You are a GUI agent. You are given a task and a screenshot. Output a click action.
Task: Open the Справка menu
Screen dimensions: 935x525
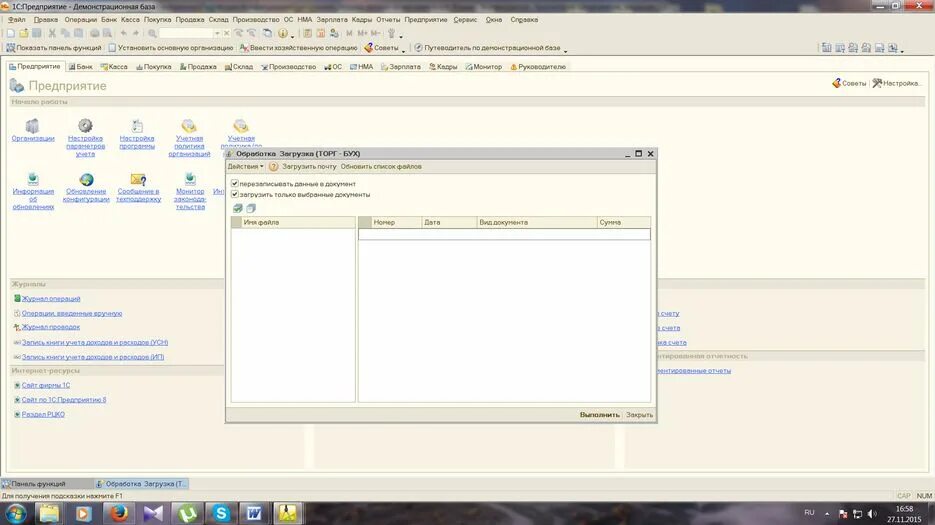(524, 20)
